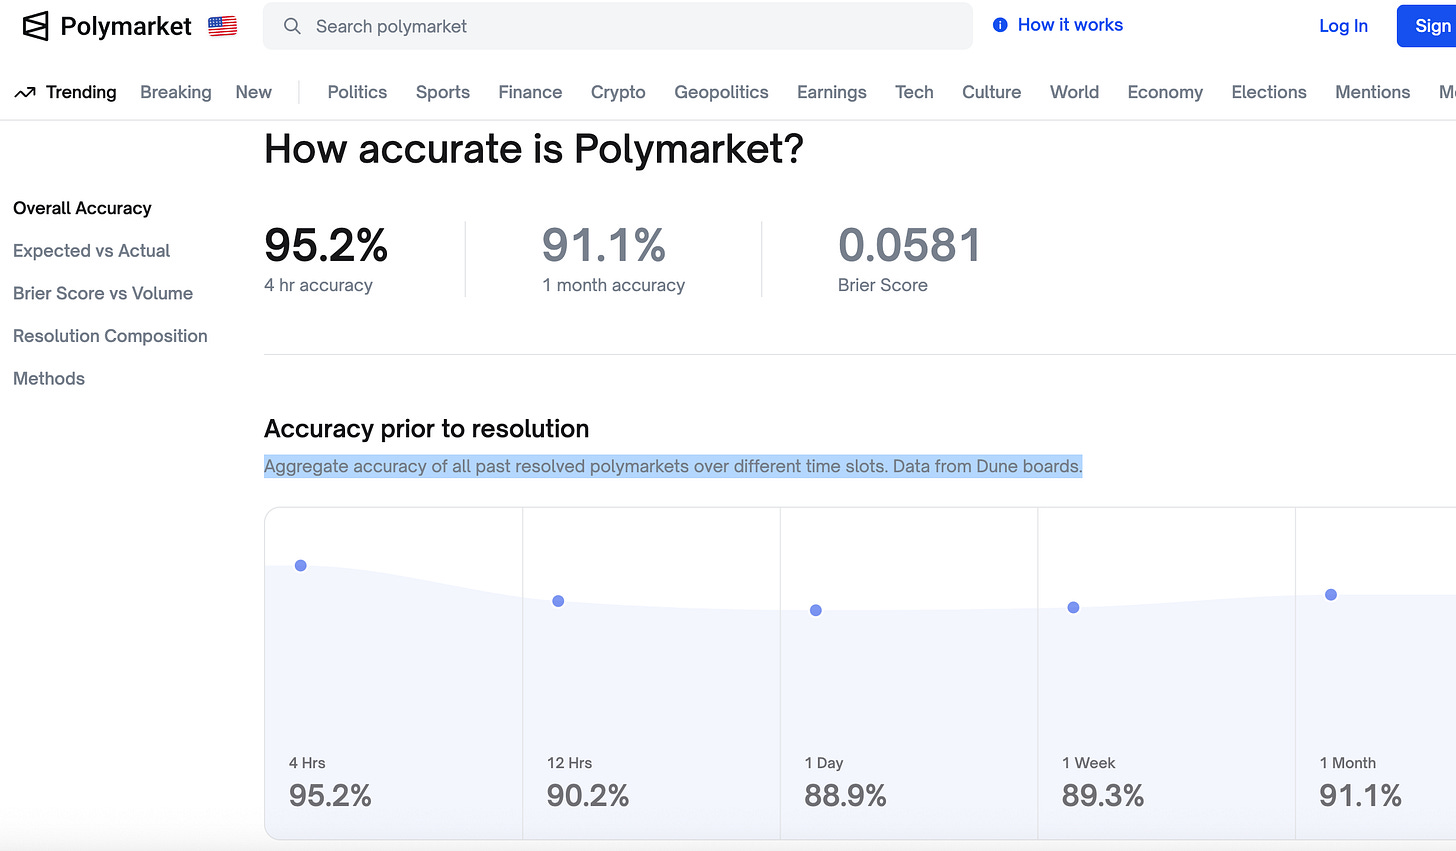Select the Sports category
This screenshot has height=851, width=1456.
click(x=443, y=92)
